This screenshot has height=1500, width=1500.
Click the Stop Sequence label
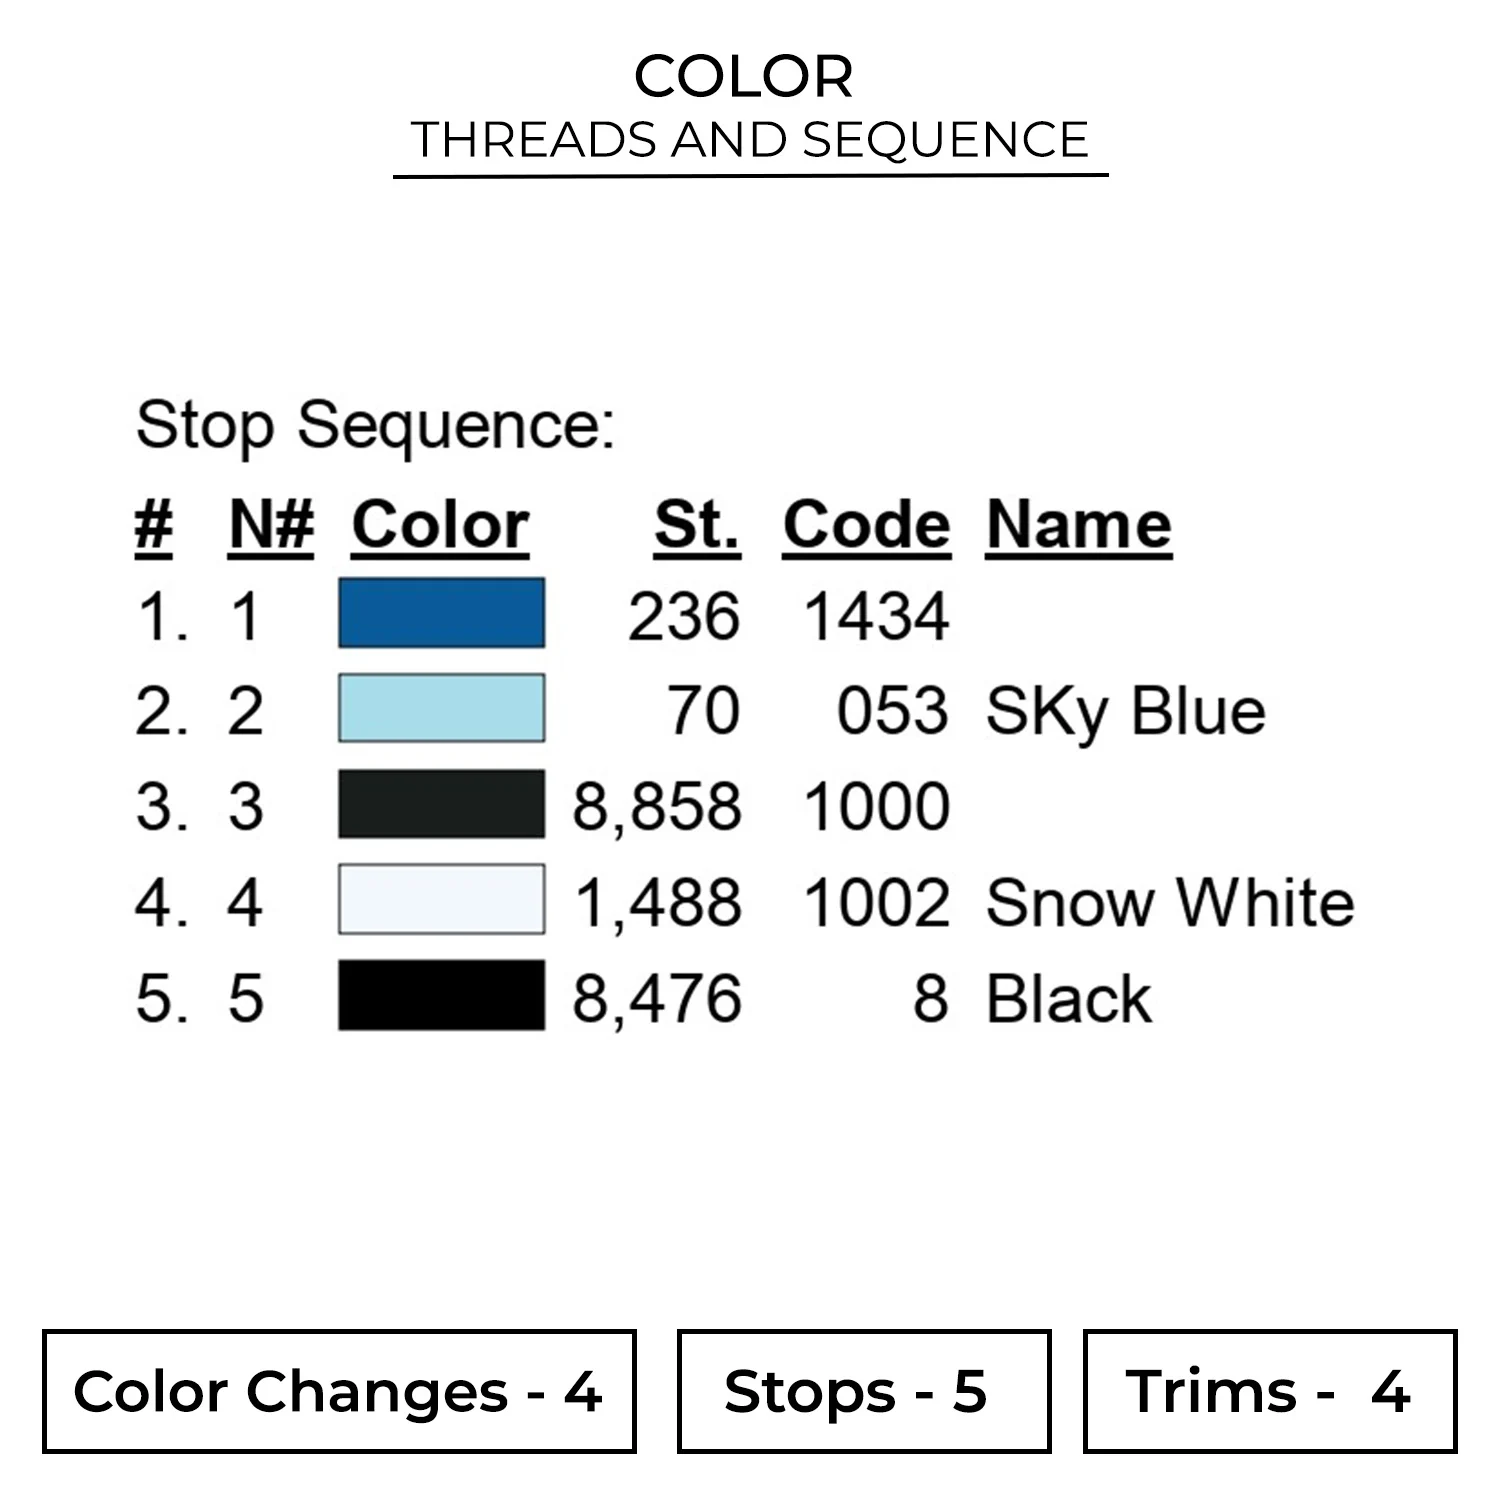pos(375,426)
